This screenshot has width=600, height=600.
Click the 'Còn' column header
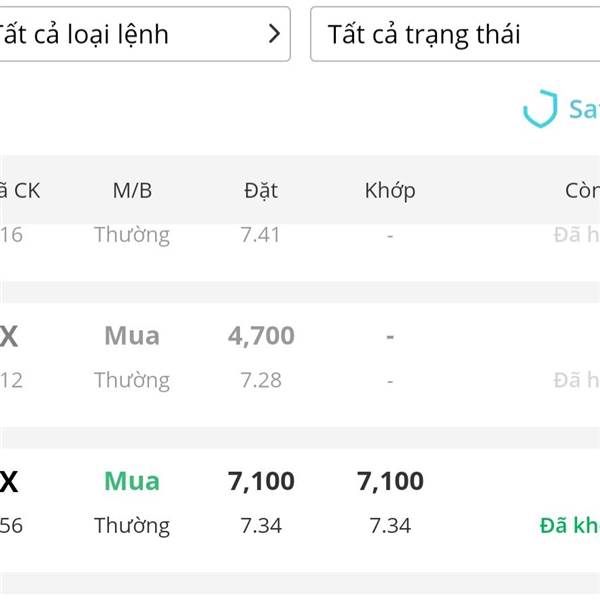[x=582, y=190]
